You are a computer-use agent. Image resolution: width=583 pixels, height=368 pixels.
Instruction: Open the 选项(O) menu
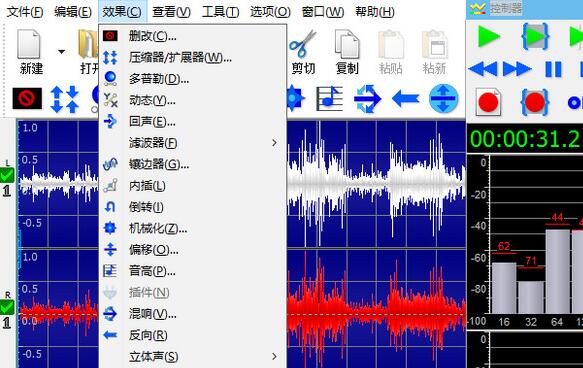[x=270, y=12]
